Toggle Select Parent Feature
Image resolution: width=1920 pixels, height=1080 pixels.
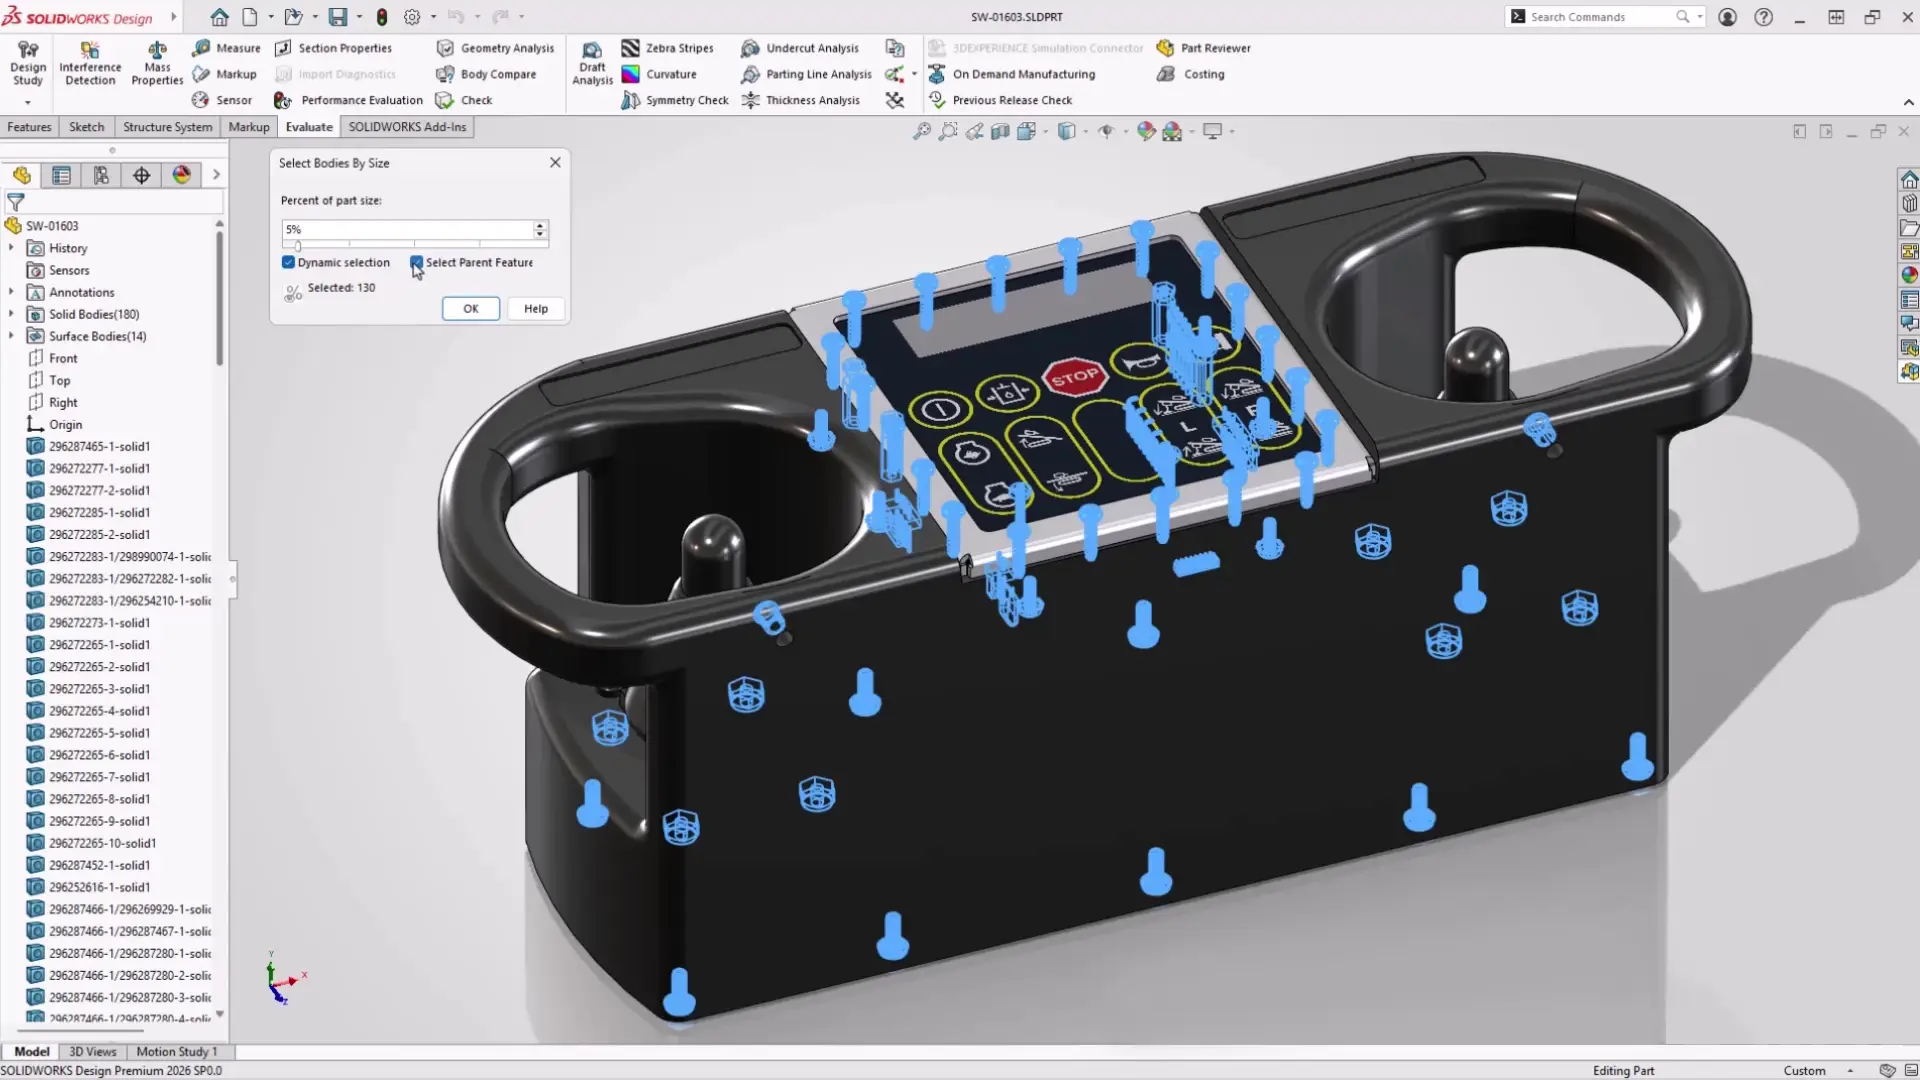pyautogui.click(x=418, y=262)
